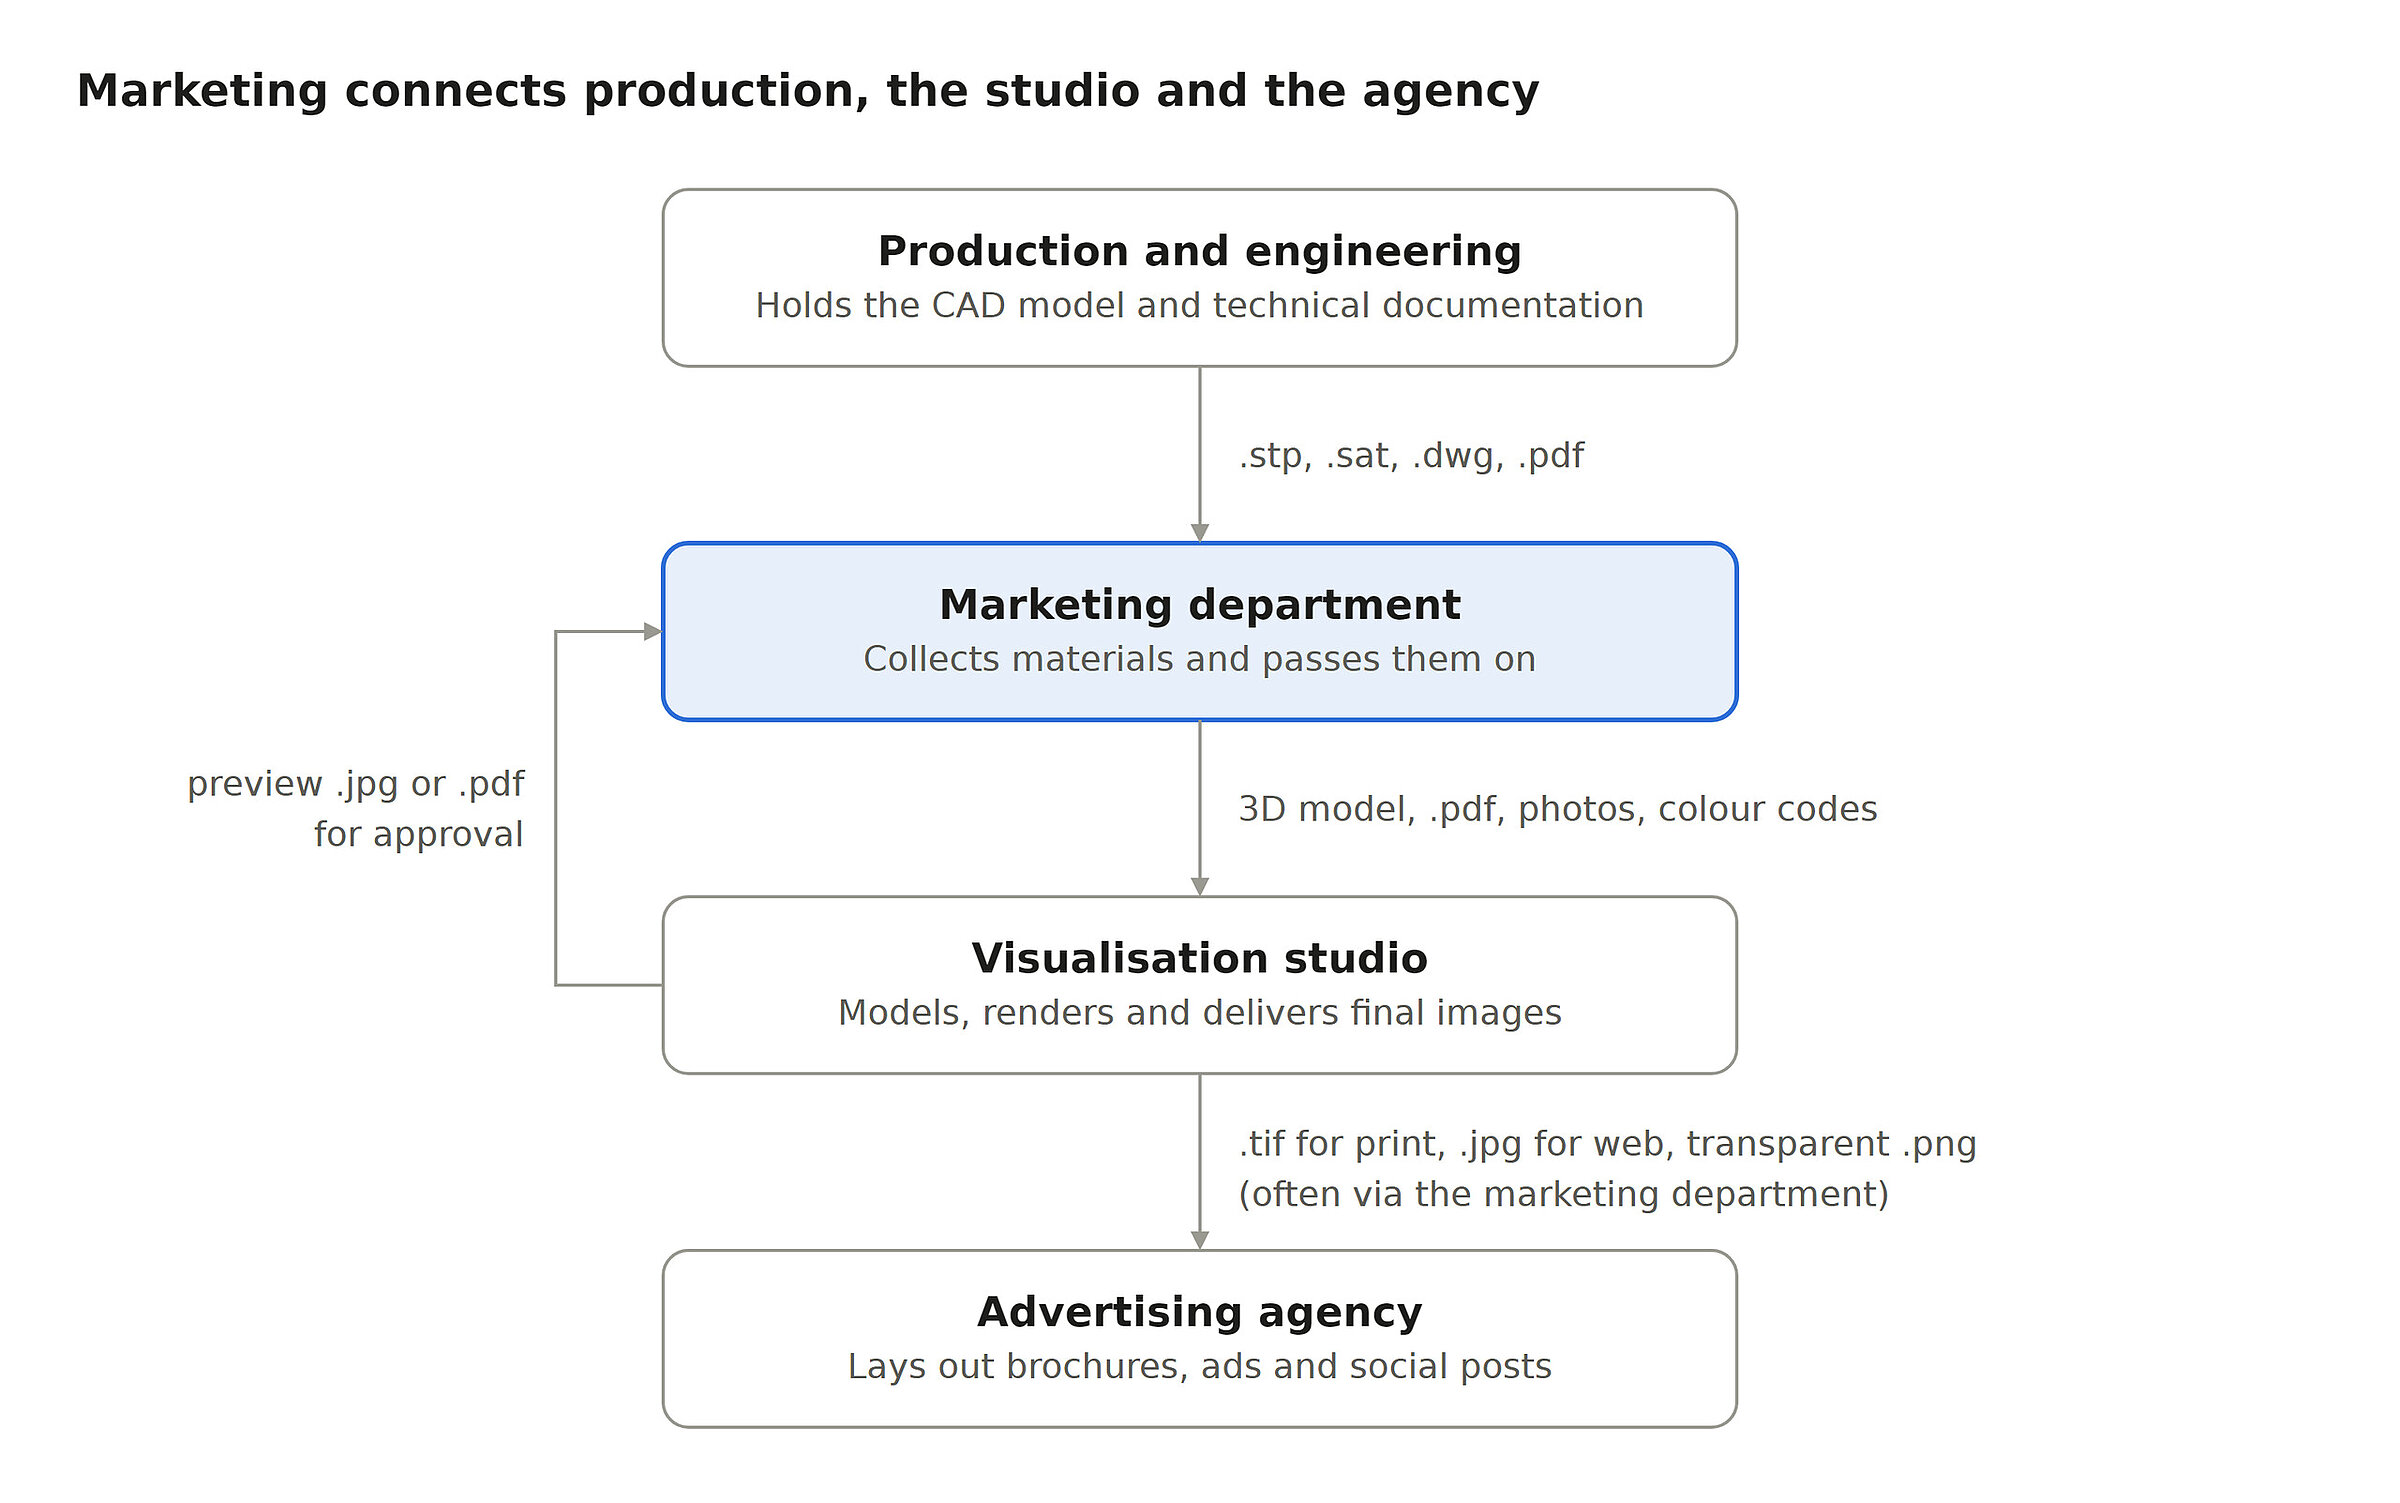
Task: Click the 'for approval' label text
Action: click(418, 834)
